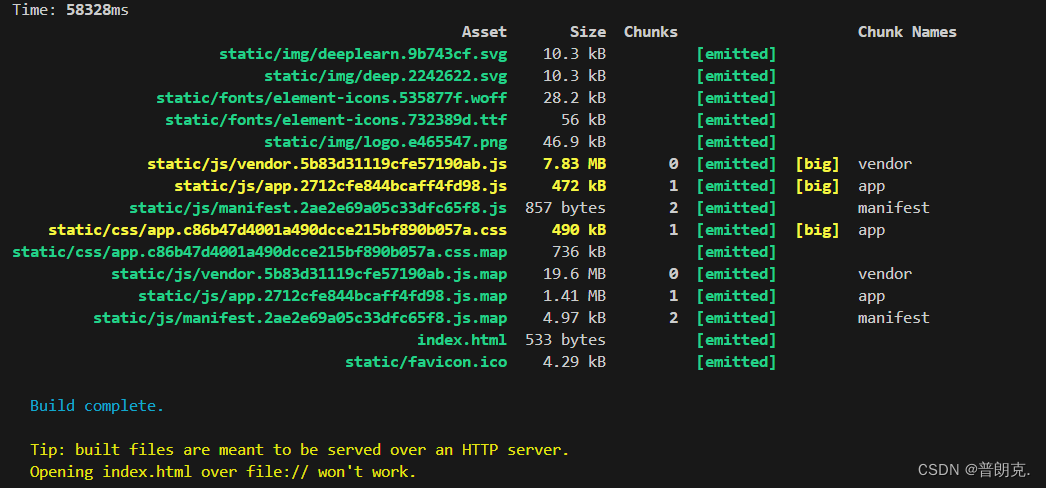The width and height of the screenshot is (1046, 488).
Task: Select static/img/logo.e465547.png asset line
Action: point(386,142)
